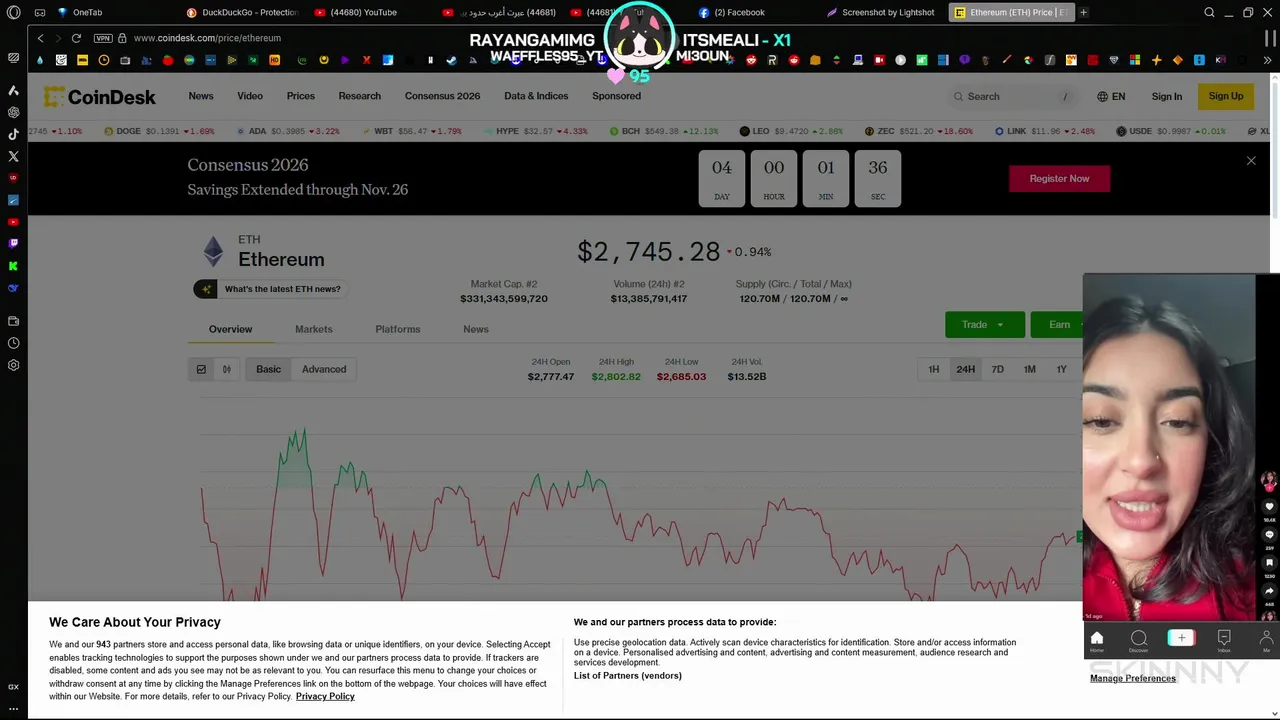The image size is (1280, 720).
Task: Open List of Partners (vendors) link
Action: (x=627, y=676)
